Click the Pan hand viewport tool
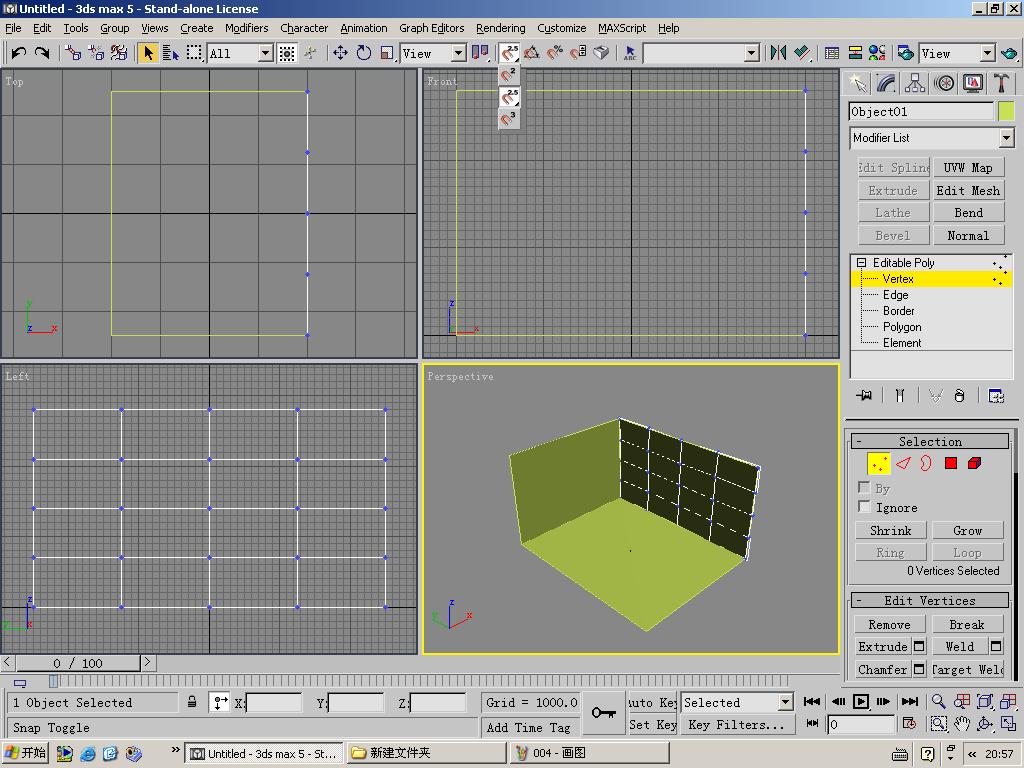 (961, 724)
